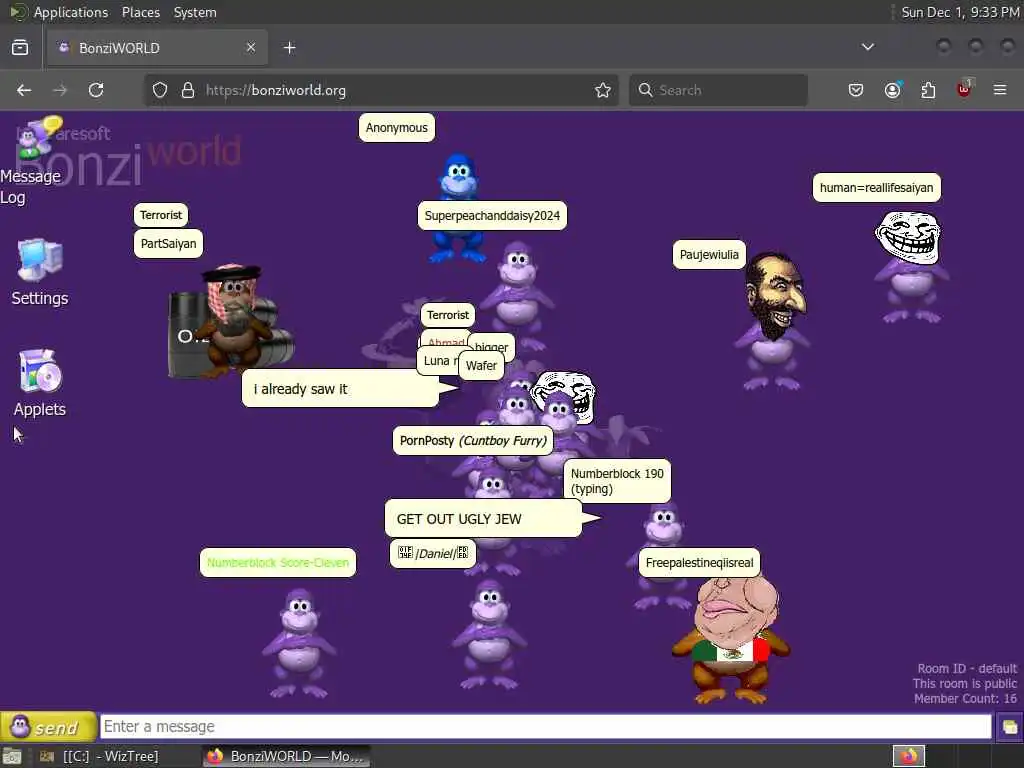Click the Numberblock 190 (typing) tag

[x=617, y=481]
